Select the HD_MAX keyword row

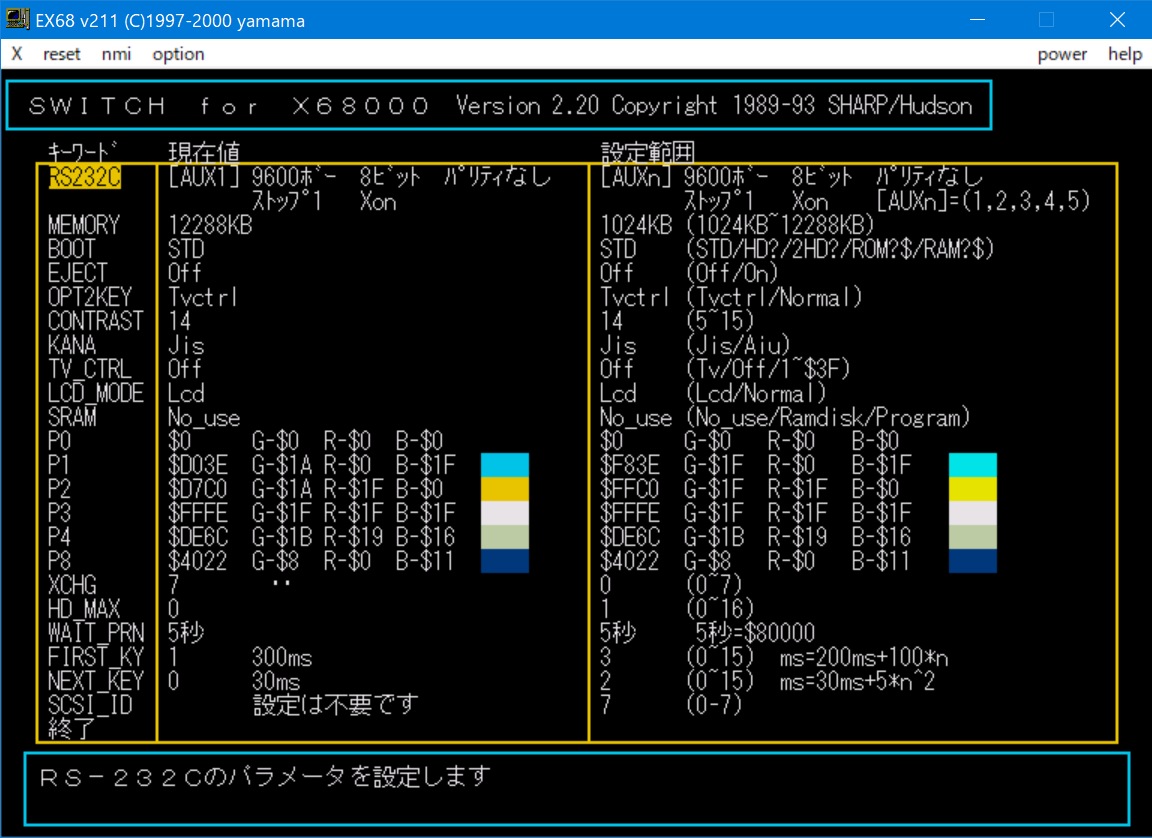84,610
